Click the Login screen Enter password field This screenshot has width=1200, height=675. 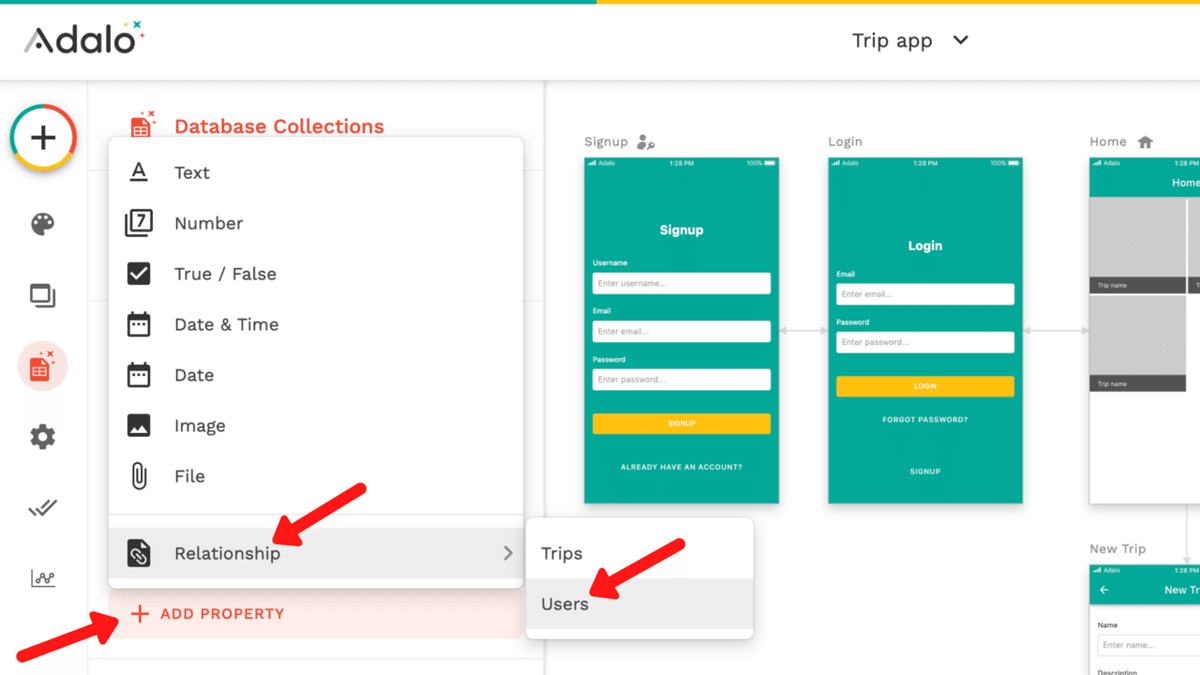925,342
